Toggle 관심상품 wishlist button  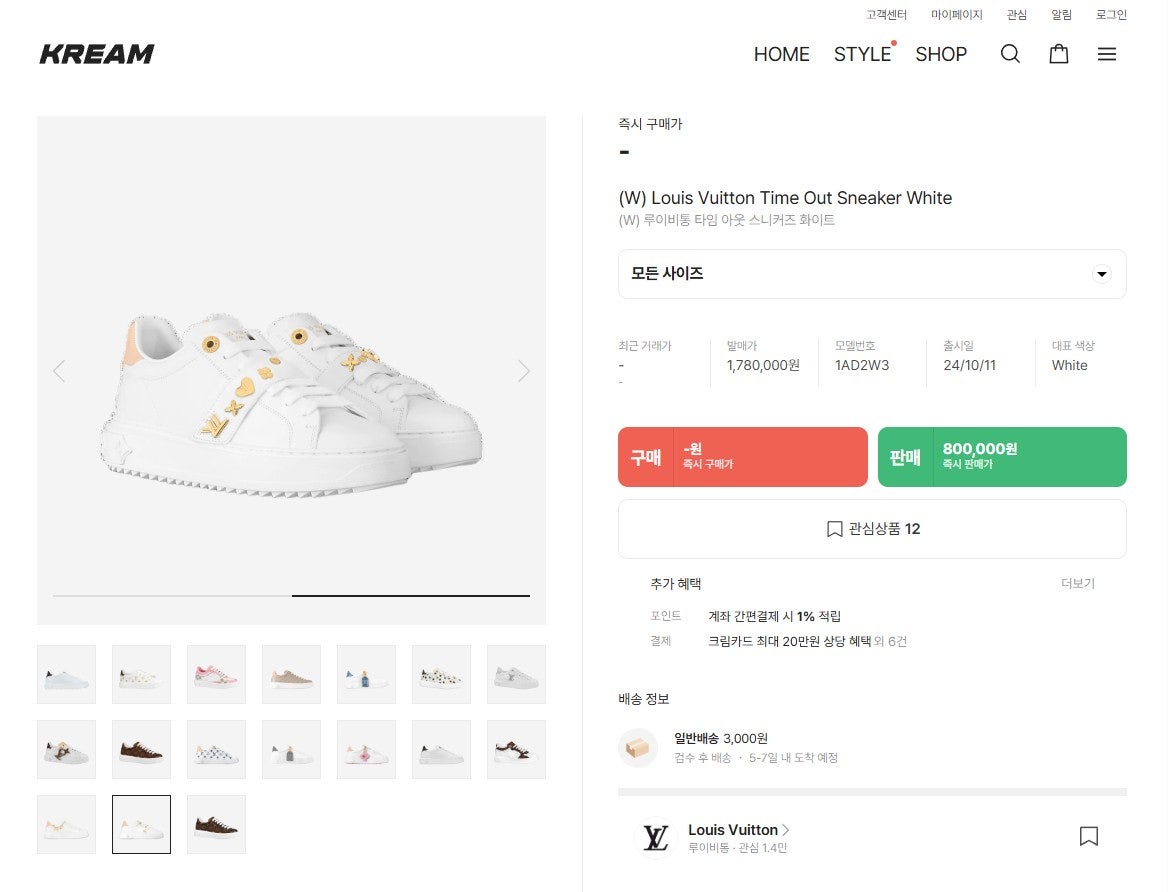click(x=872, y=529)
